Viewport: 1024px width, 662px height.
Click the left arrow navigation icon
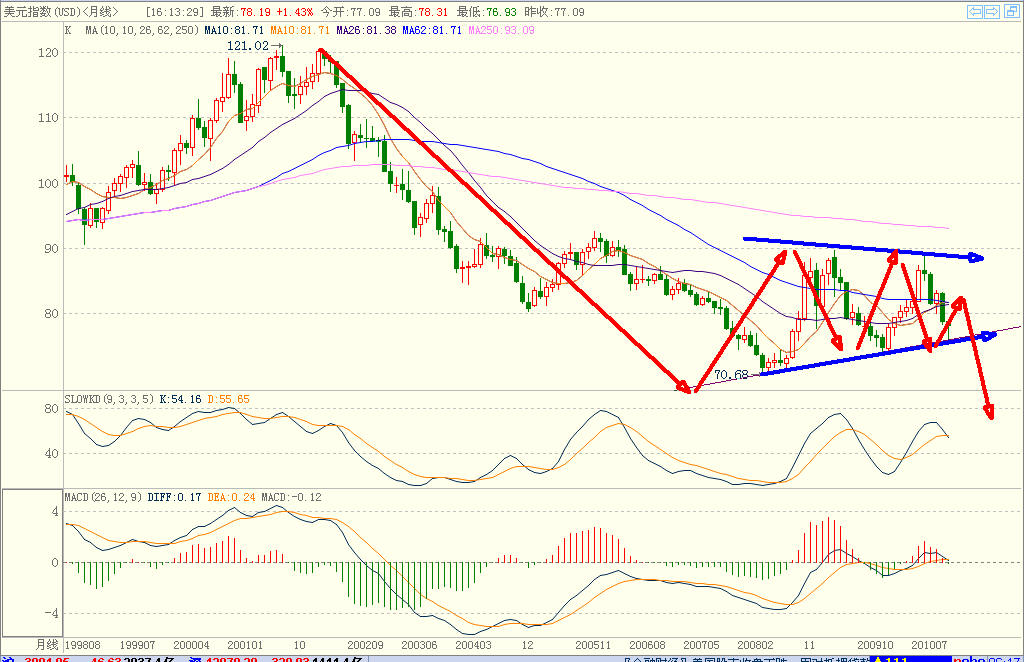point(975,12)
